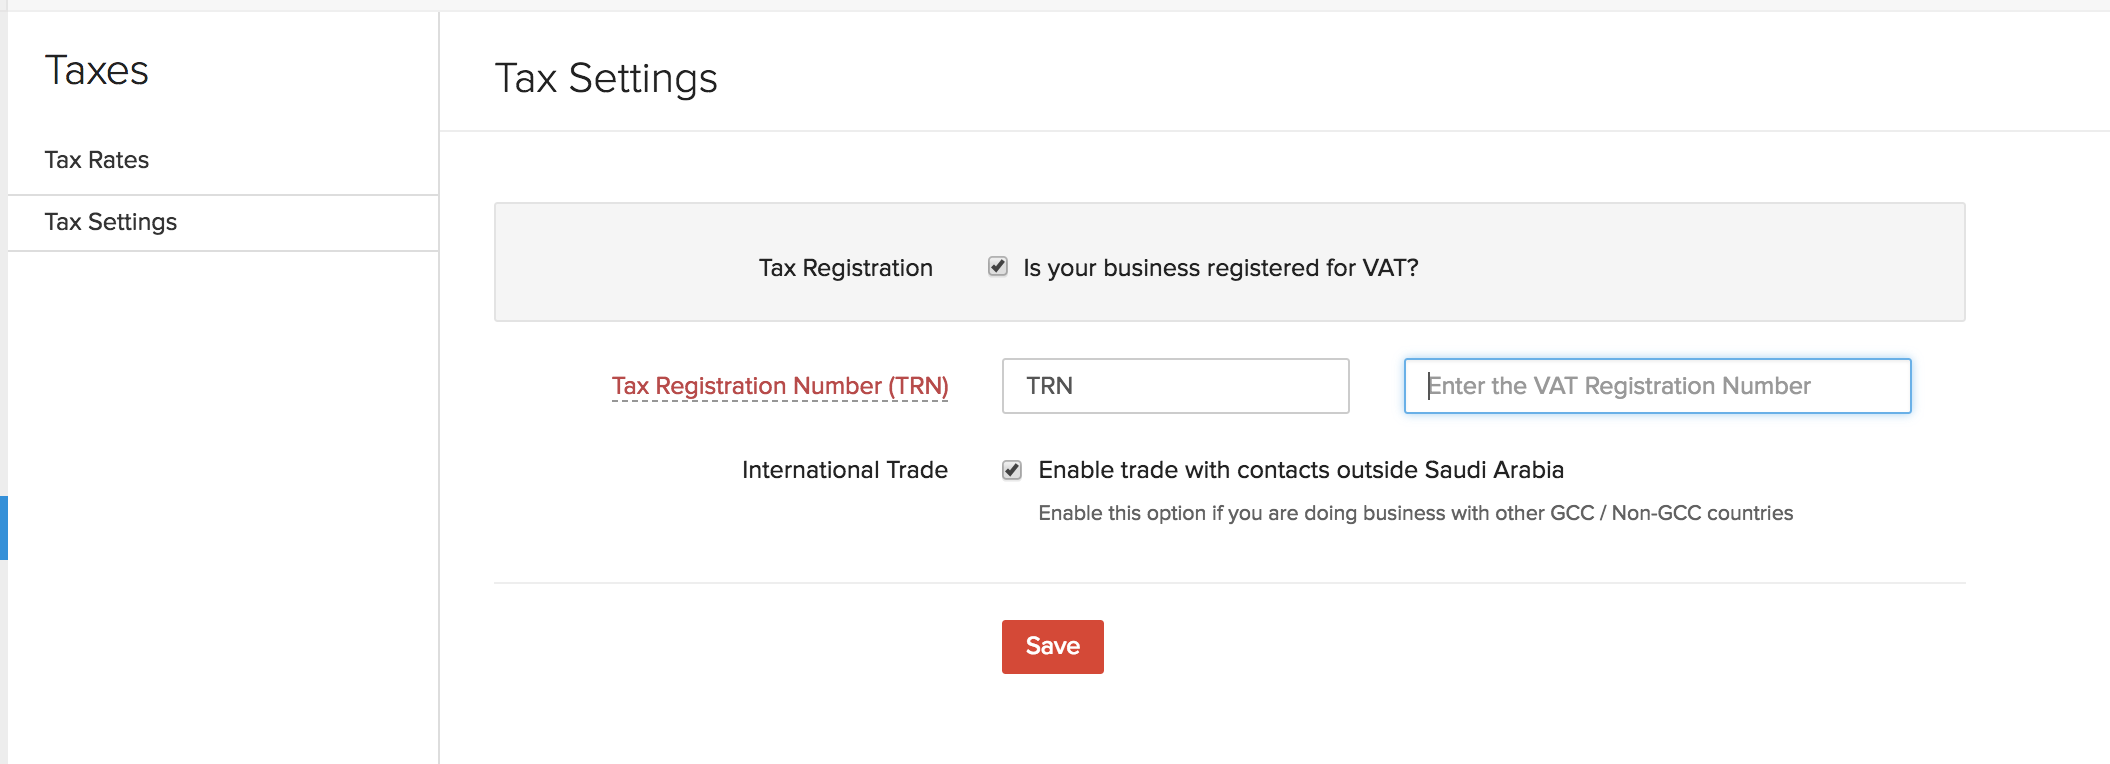Viewport: 2110px width, 764px height.
Task: Focus the Enter the VAT Registration Number field
Action: coord(1656,385)
